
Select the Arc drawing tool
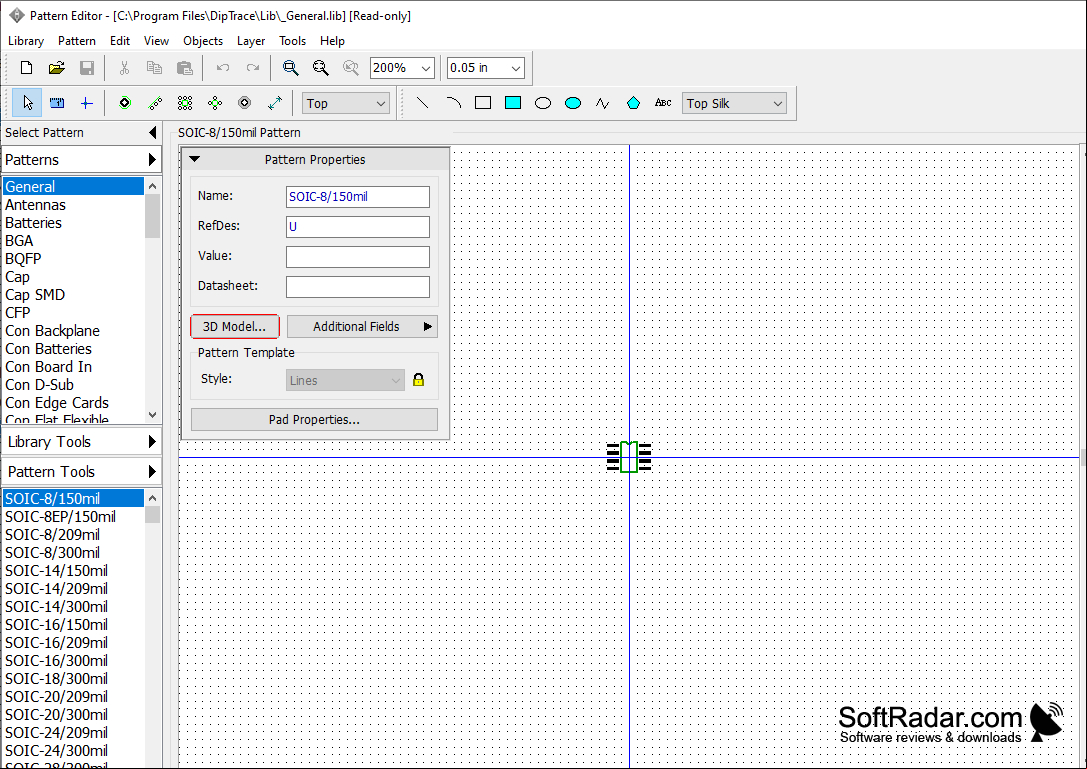coord(453,103)
